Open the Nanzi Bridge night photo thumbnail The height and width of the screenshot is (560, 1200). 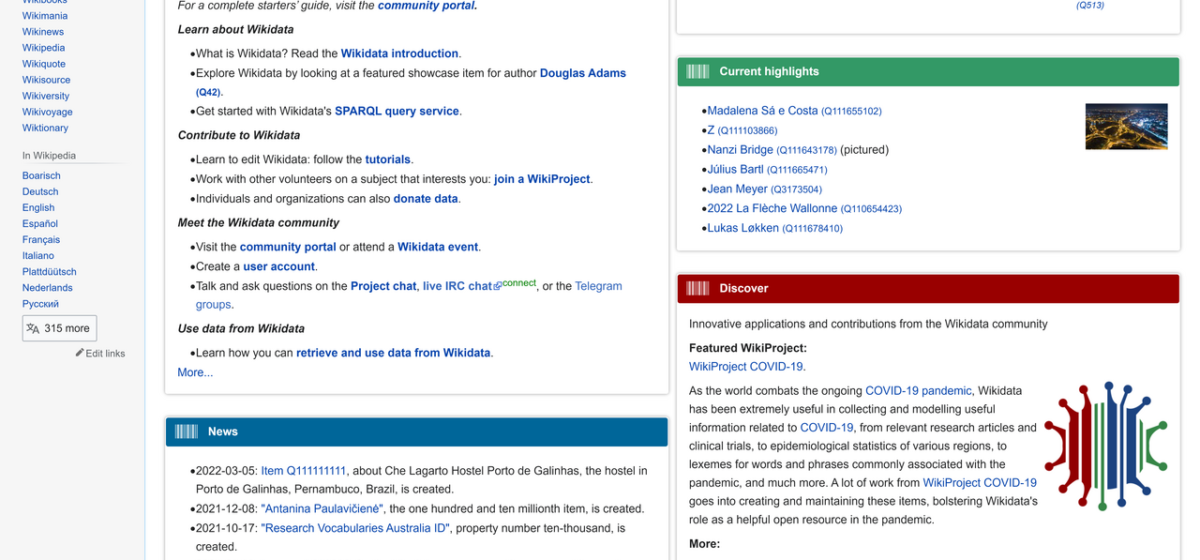[1126, 126]
